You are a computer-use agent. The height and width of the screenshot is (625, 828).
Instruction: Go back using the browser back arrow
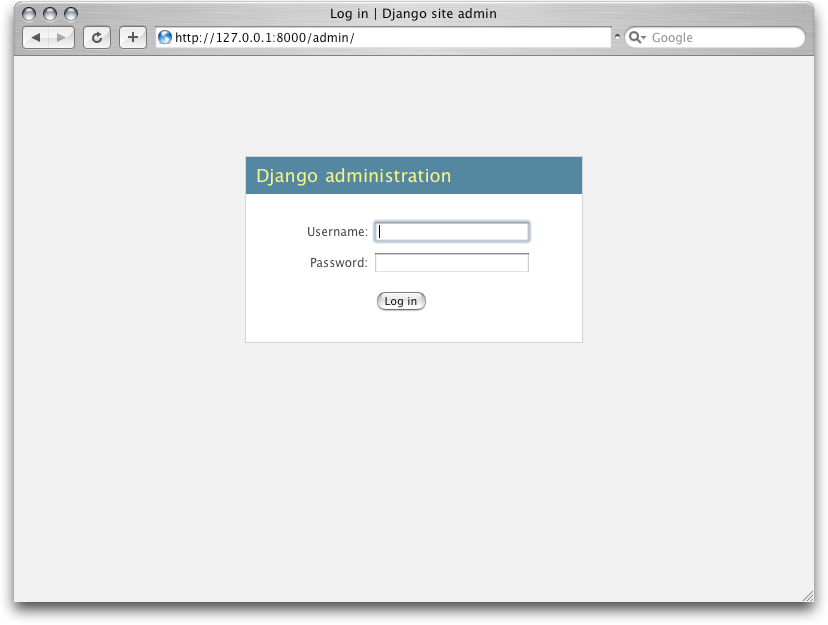(36, 37)
